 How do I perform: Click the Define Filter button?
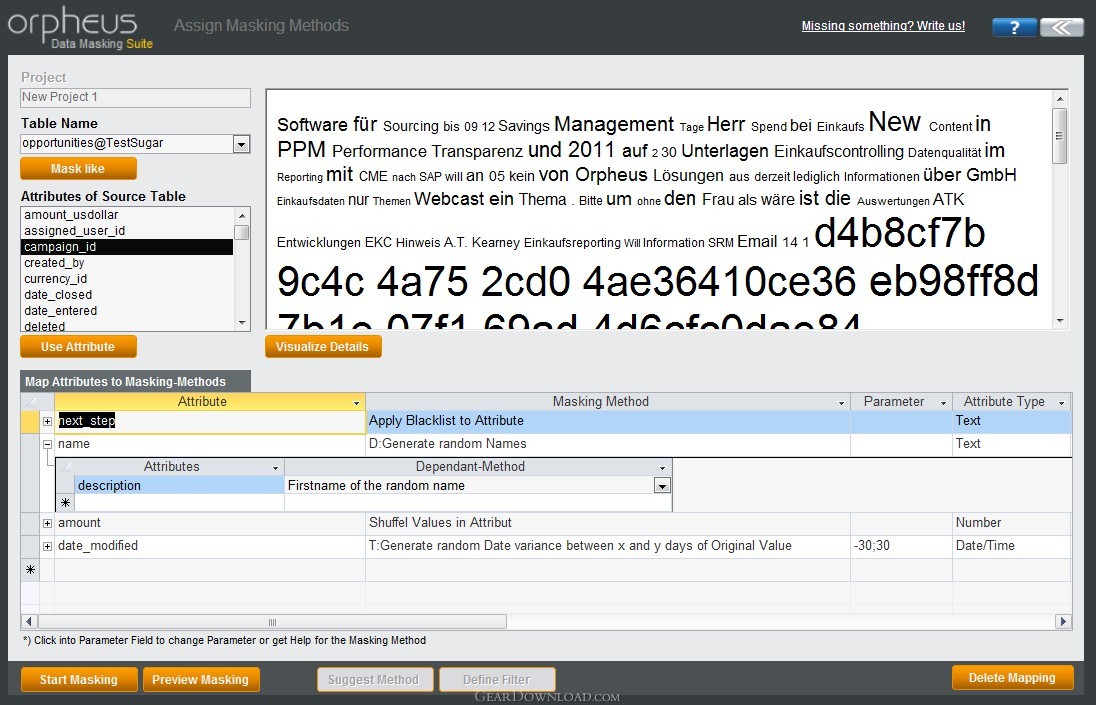pos(497,679)
